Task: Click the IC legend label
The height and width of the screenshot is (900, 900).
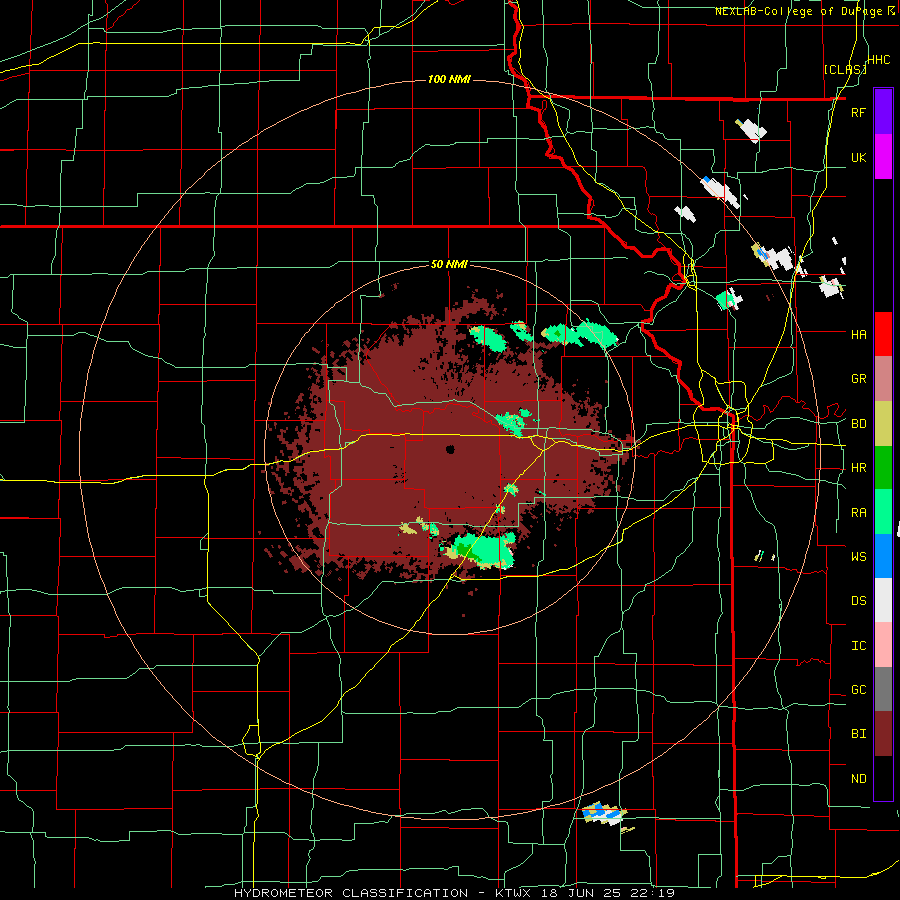Action: 858,646
